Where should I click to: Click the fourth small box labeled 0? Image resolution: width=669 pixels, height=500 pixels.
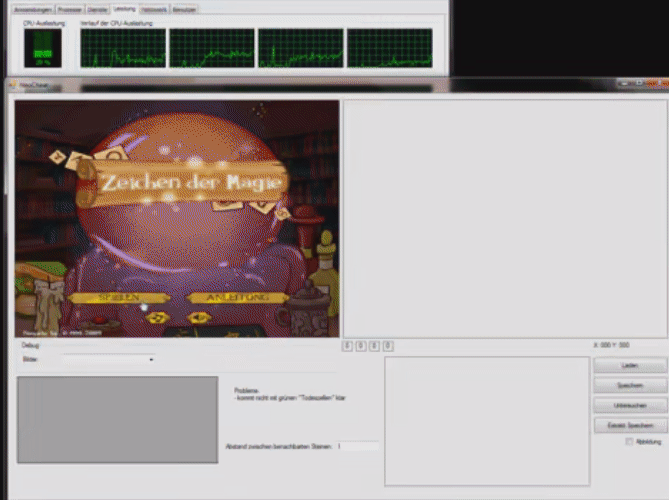point(388,346)
